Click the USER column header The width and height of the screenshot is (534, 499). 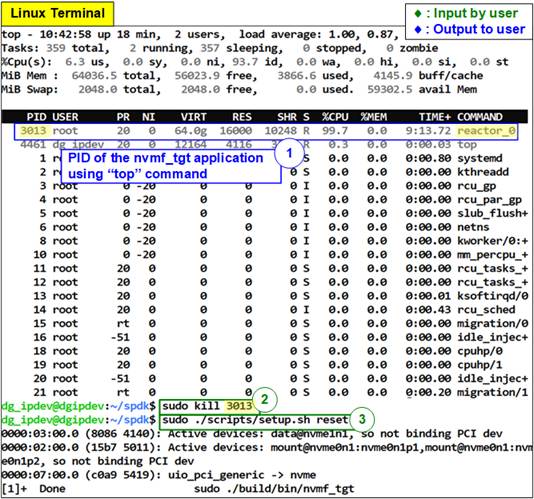point(65,117)
